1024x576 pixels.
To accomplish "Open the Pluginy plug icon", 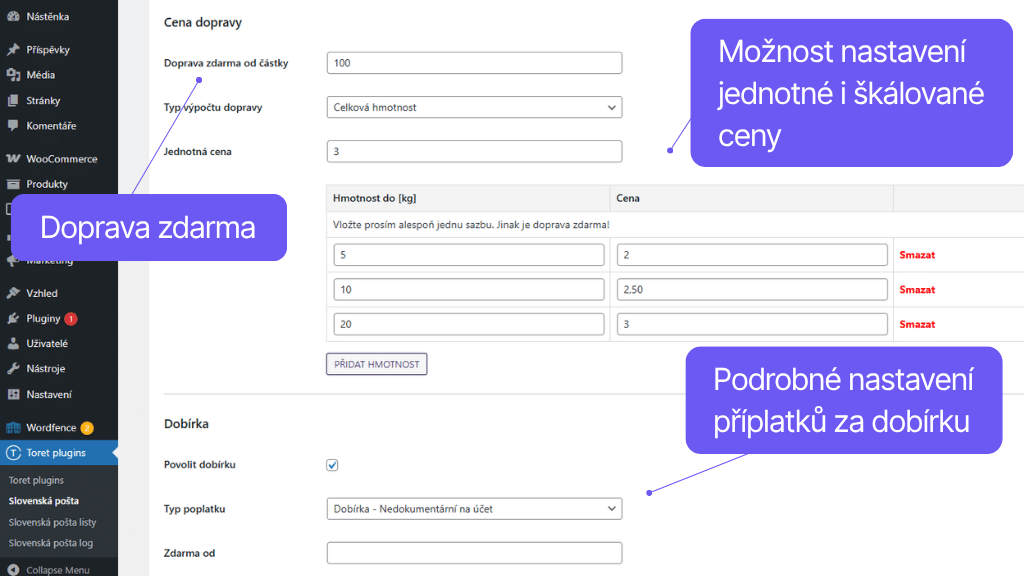I will coord(14,317).
